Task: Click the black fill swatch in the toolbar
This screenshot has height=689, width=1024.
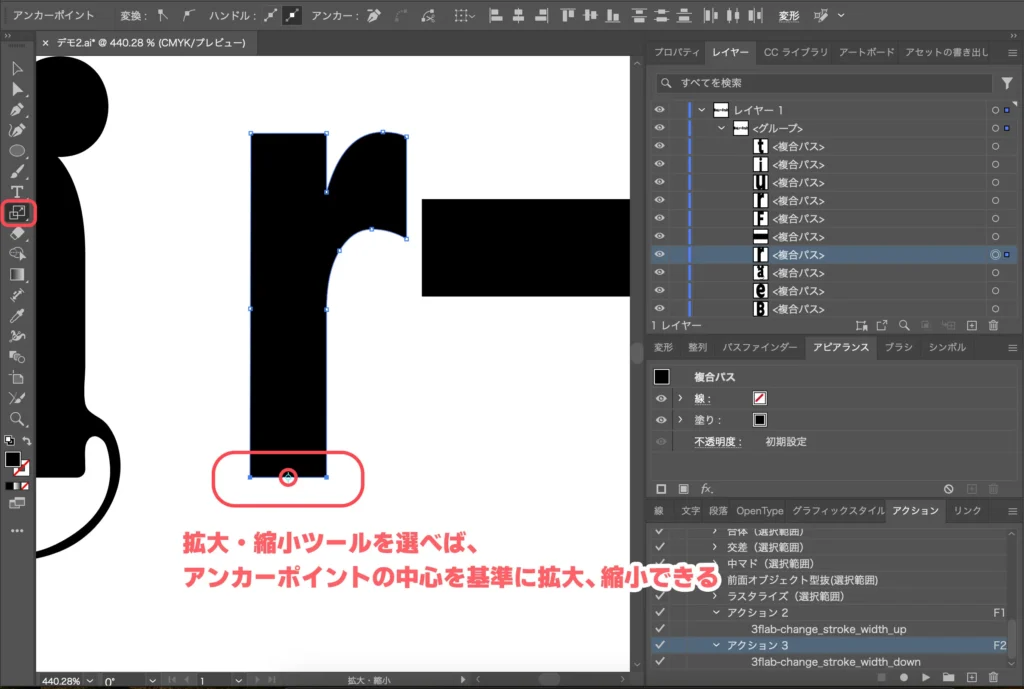Action: click(x=14, y=458)
